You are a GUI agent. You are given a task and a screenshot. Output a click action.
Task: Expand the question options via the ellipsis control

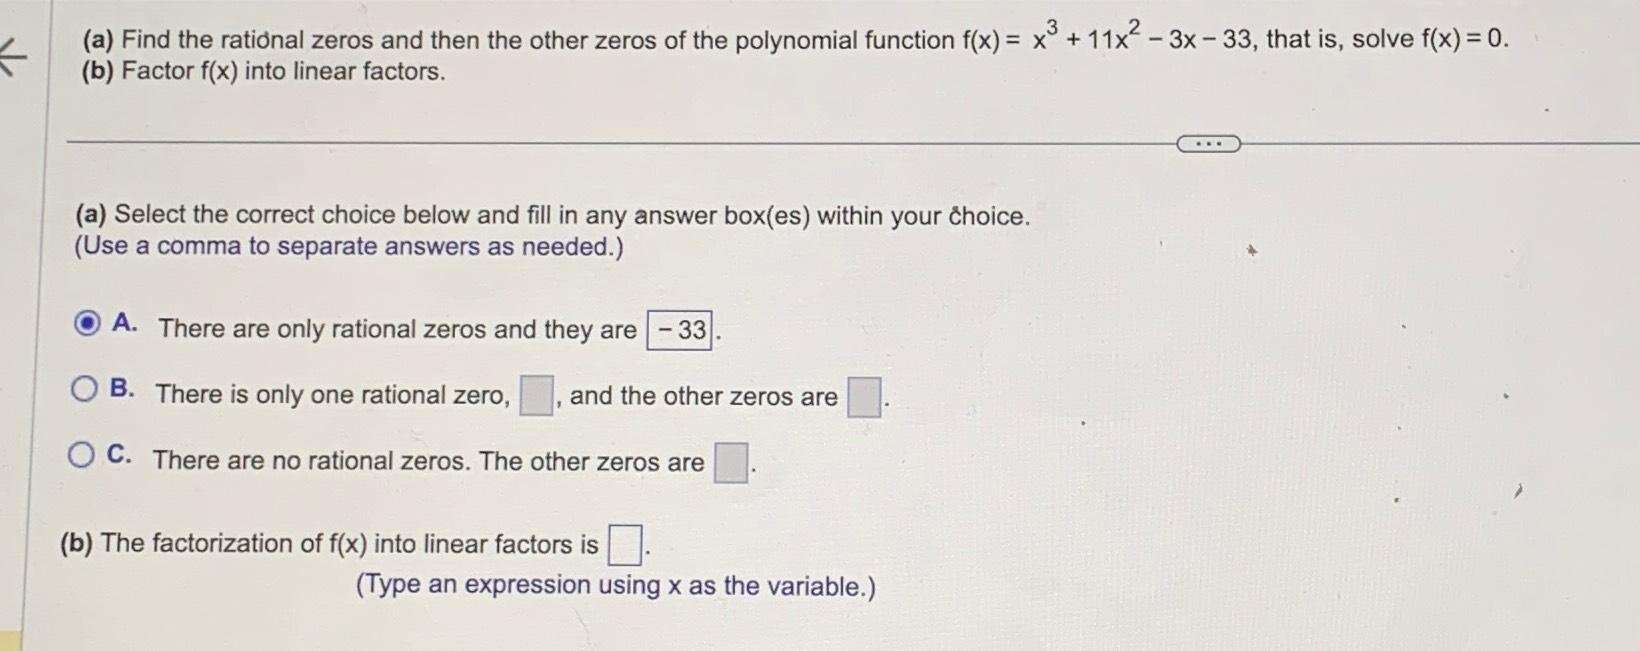pyautogui.click(x=1208, y=143)
